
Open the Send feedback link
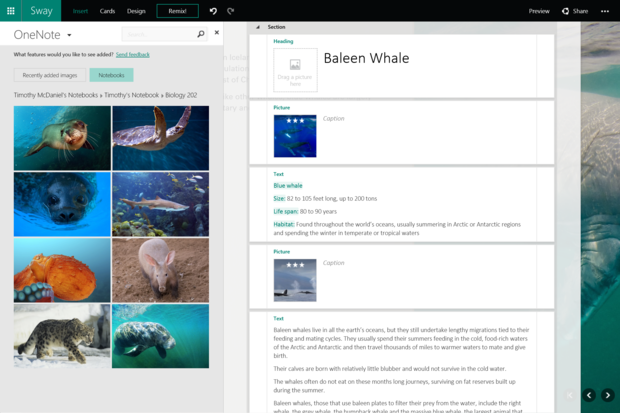coord(132,55)
